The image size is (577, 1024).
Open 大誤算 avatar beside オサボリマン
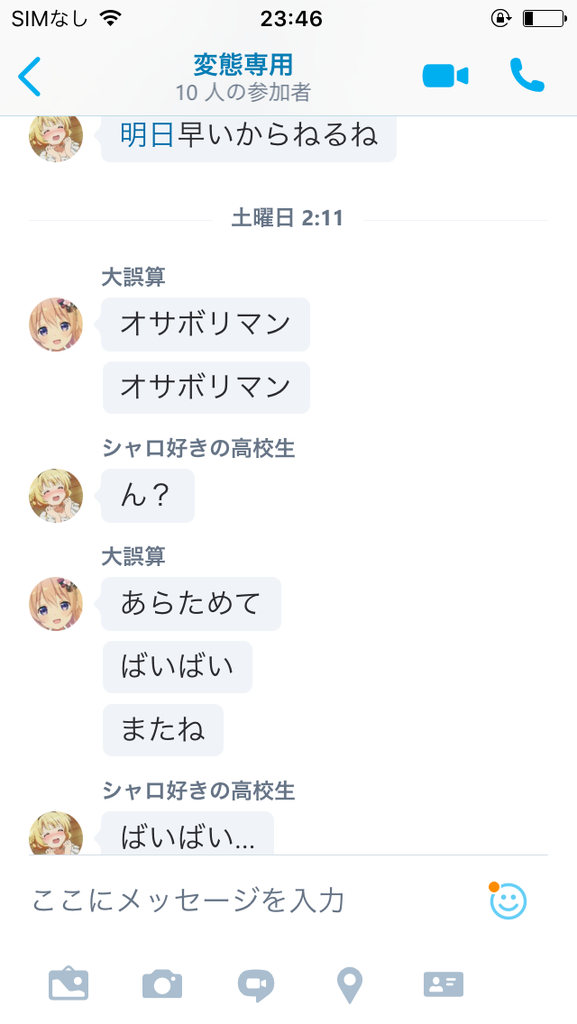pyautogui.click(x=56, y=325)
